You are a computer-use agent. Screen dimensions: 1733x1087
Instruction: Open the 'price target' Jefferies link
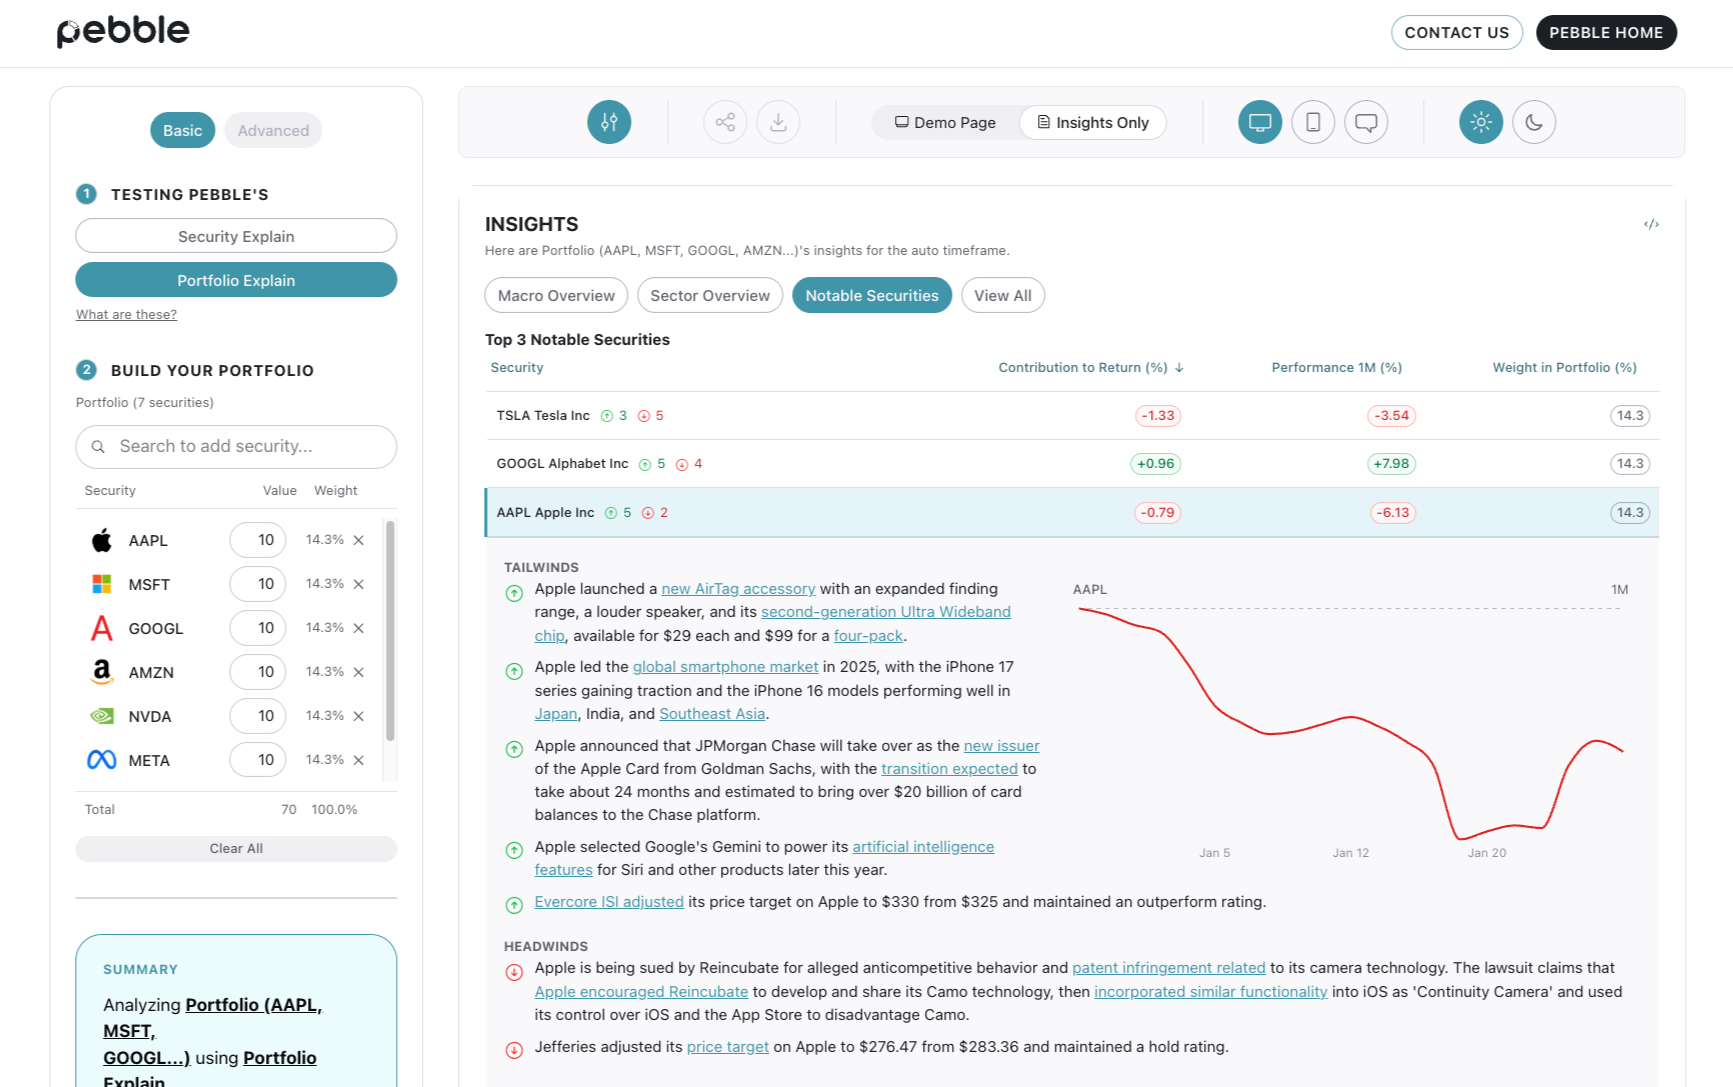pos(728,1047)
